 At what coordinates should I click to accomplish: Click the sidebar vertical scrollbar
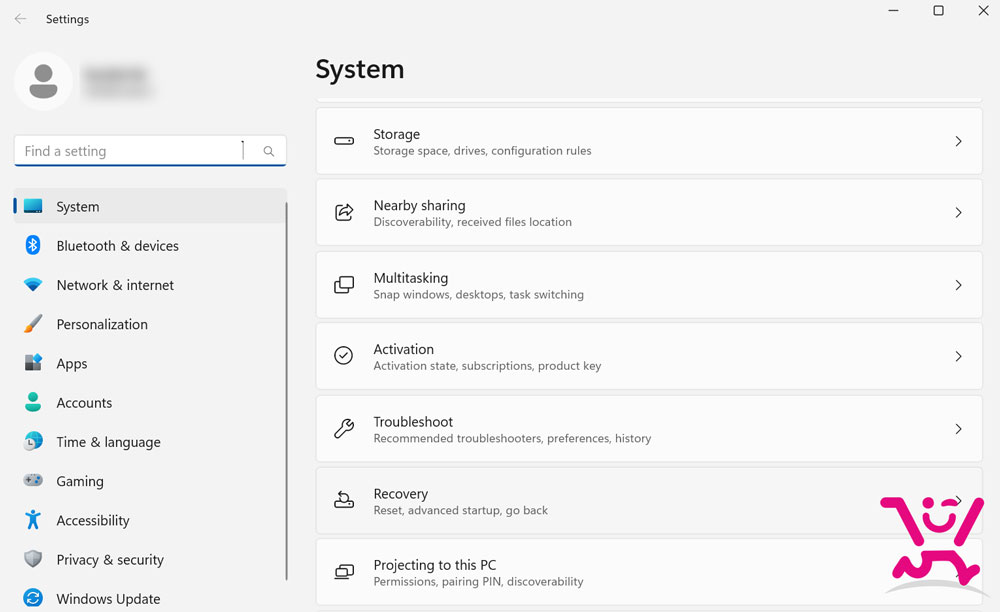tap(286, 391)
